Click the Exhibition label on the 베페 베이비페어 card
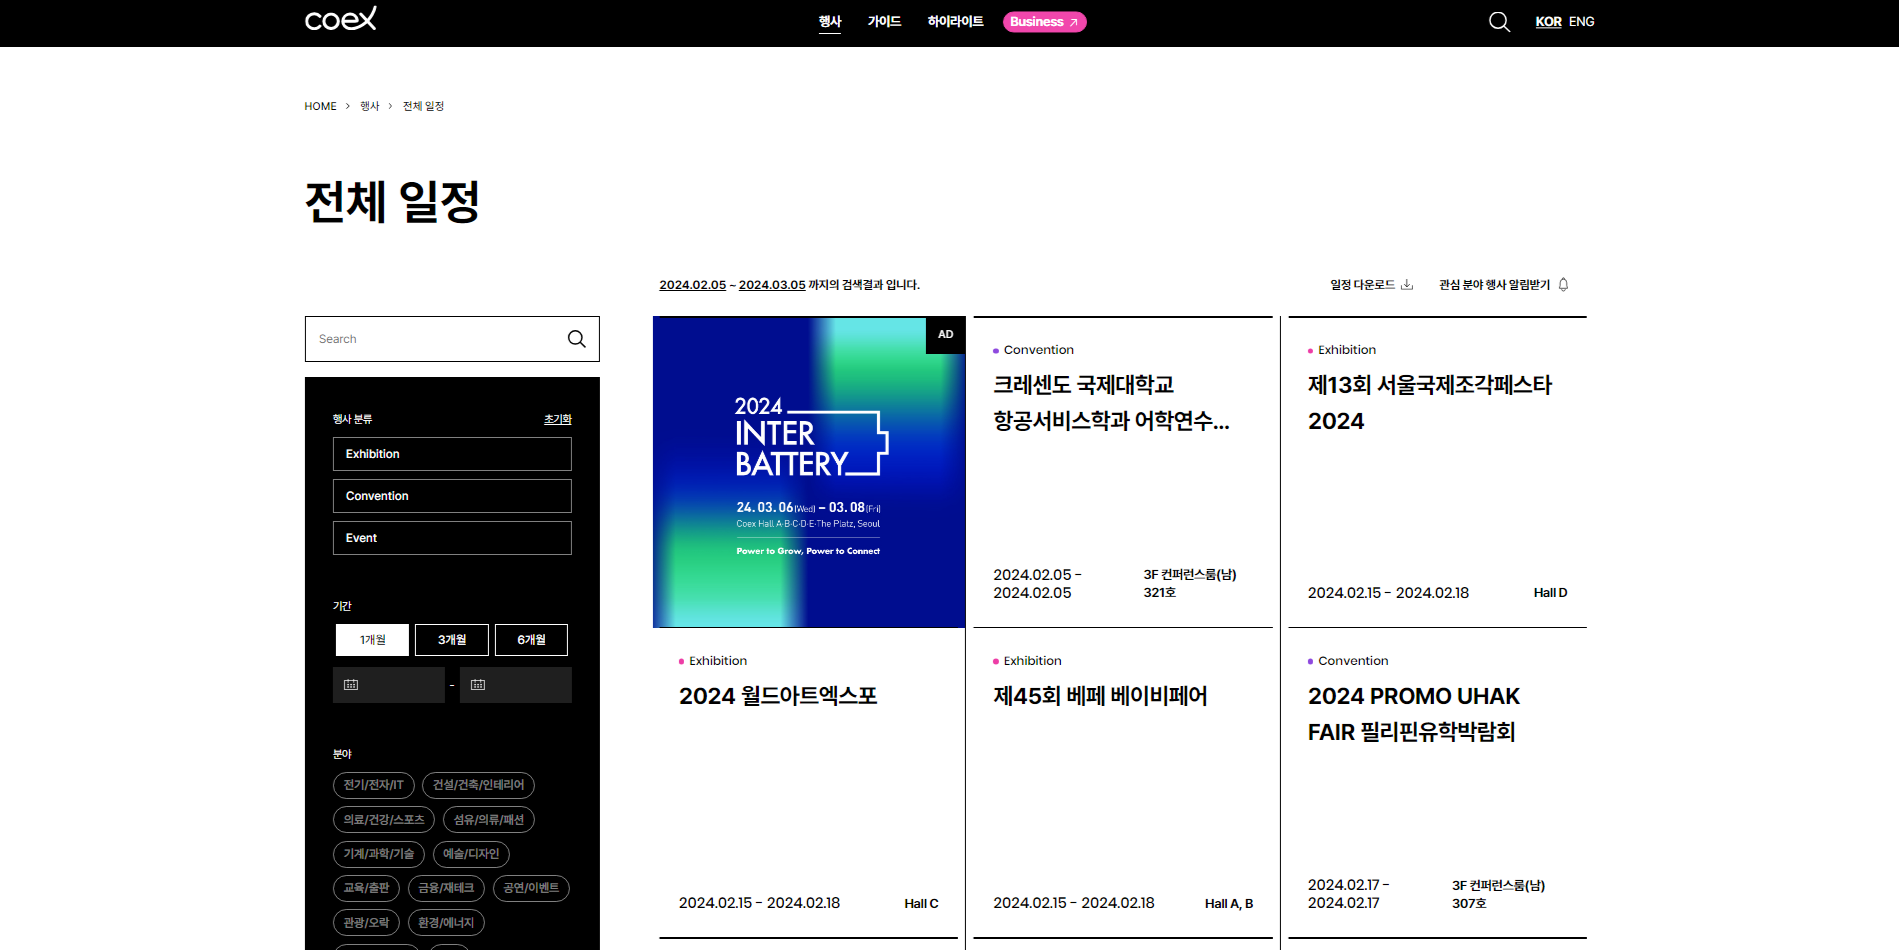The height and width of the screenshot is (950, 1899). pos(1033,661)
